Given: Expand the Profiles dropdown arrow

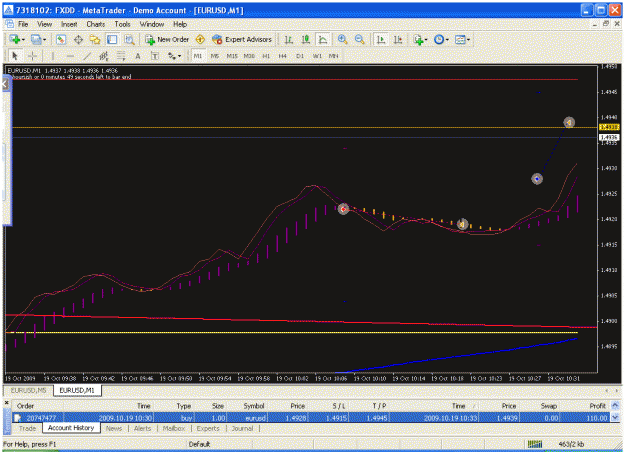Looking at the screenshot, I should [x=44, y=40].
